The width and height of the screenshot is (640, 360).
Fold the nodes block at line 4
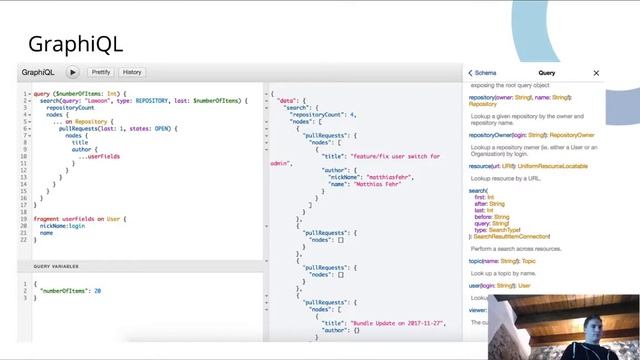pyautogui.click(x=29, y=115)
